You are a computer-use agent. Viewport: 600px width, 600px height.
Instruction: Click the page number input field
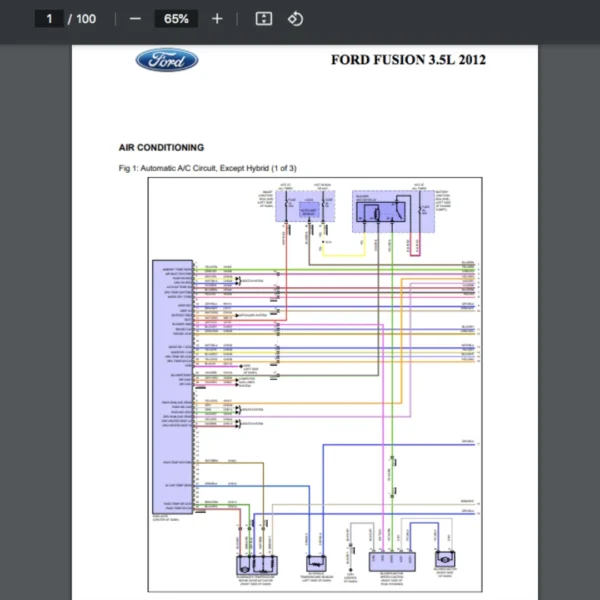coord(49,19)
